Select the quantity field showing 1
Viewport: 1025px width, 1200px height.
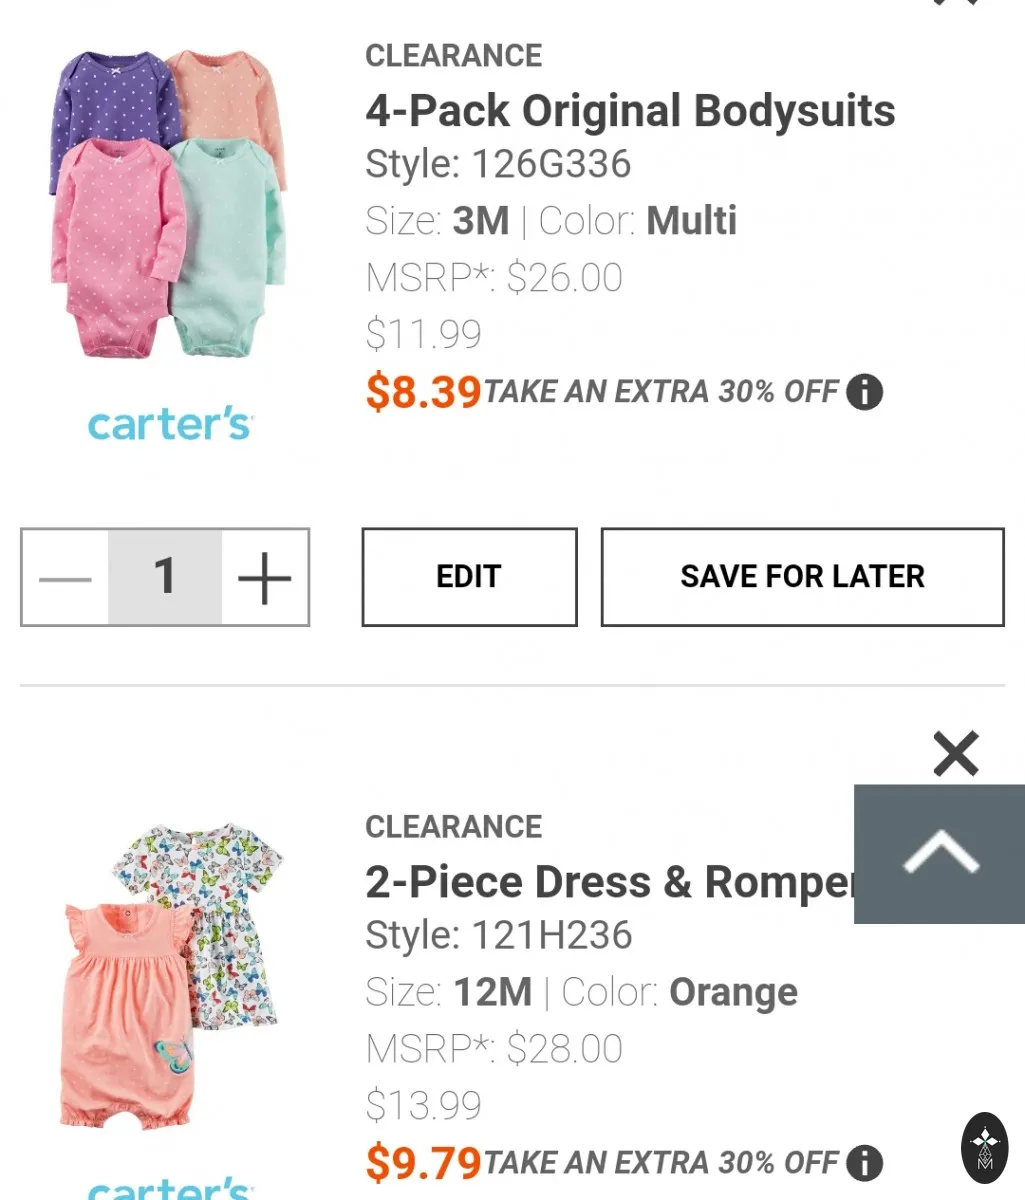tap(165, 577)
